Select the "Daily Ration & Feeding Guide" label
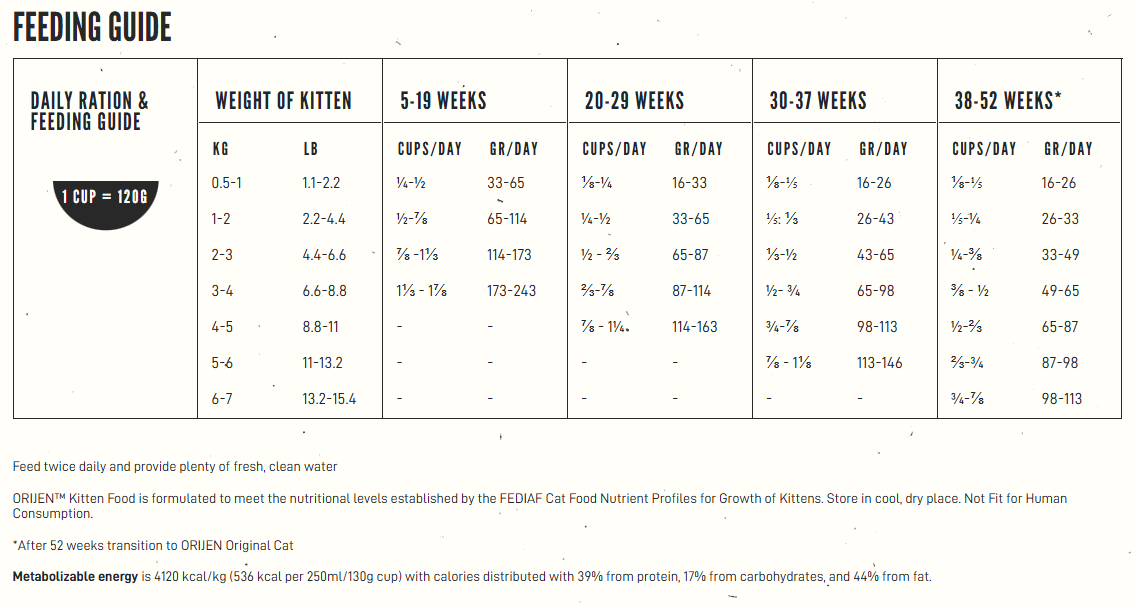 pyautogui.click(x=90, y=111)
